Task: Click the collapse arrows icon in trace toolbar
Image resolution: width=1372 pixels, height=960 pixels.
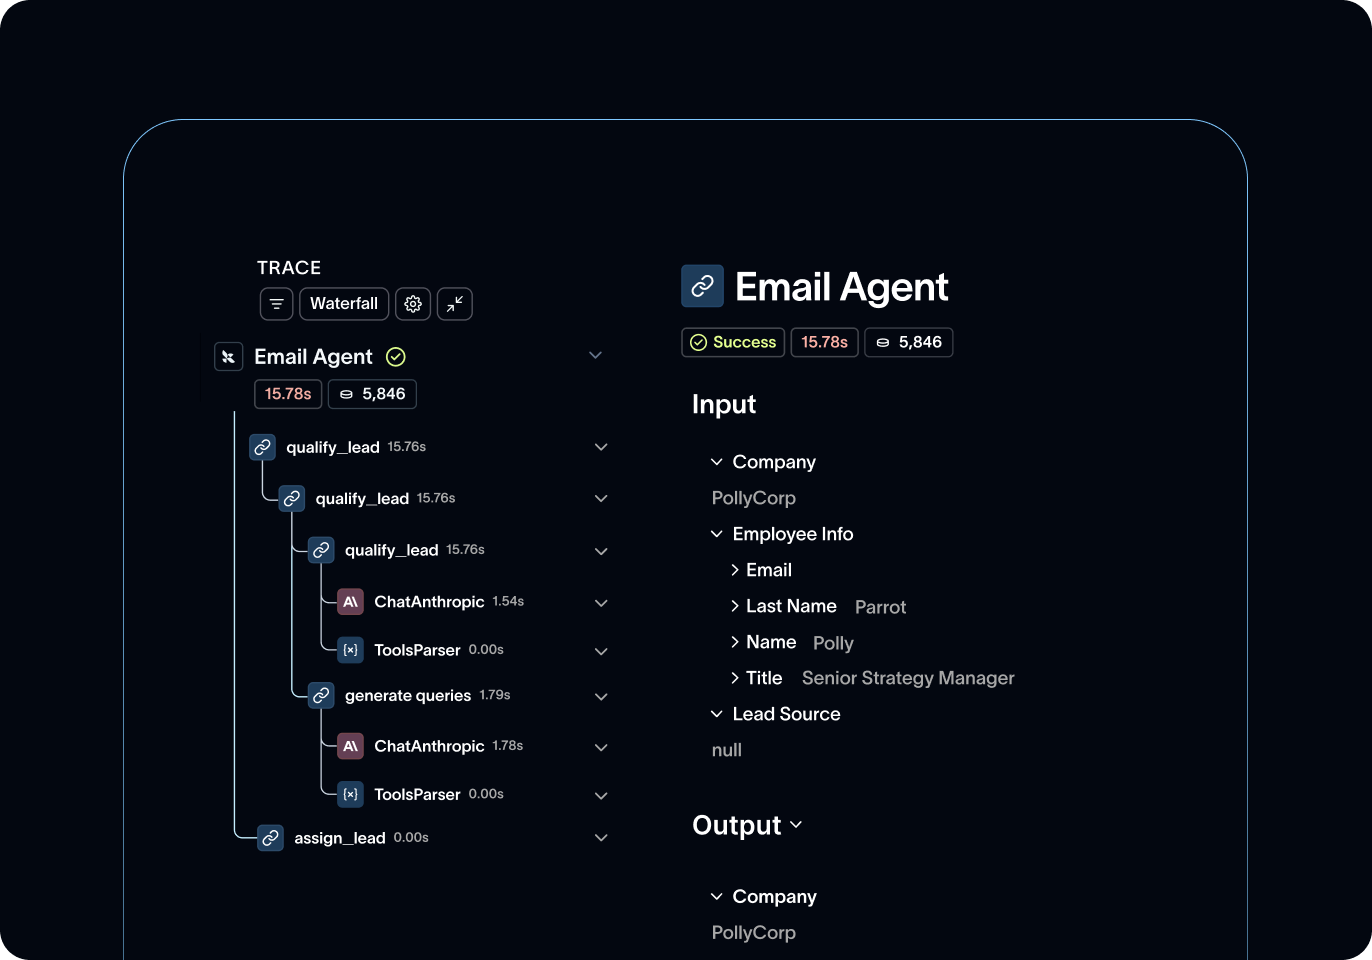Action: coord(455,304)
